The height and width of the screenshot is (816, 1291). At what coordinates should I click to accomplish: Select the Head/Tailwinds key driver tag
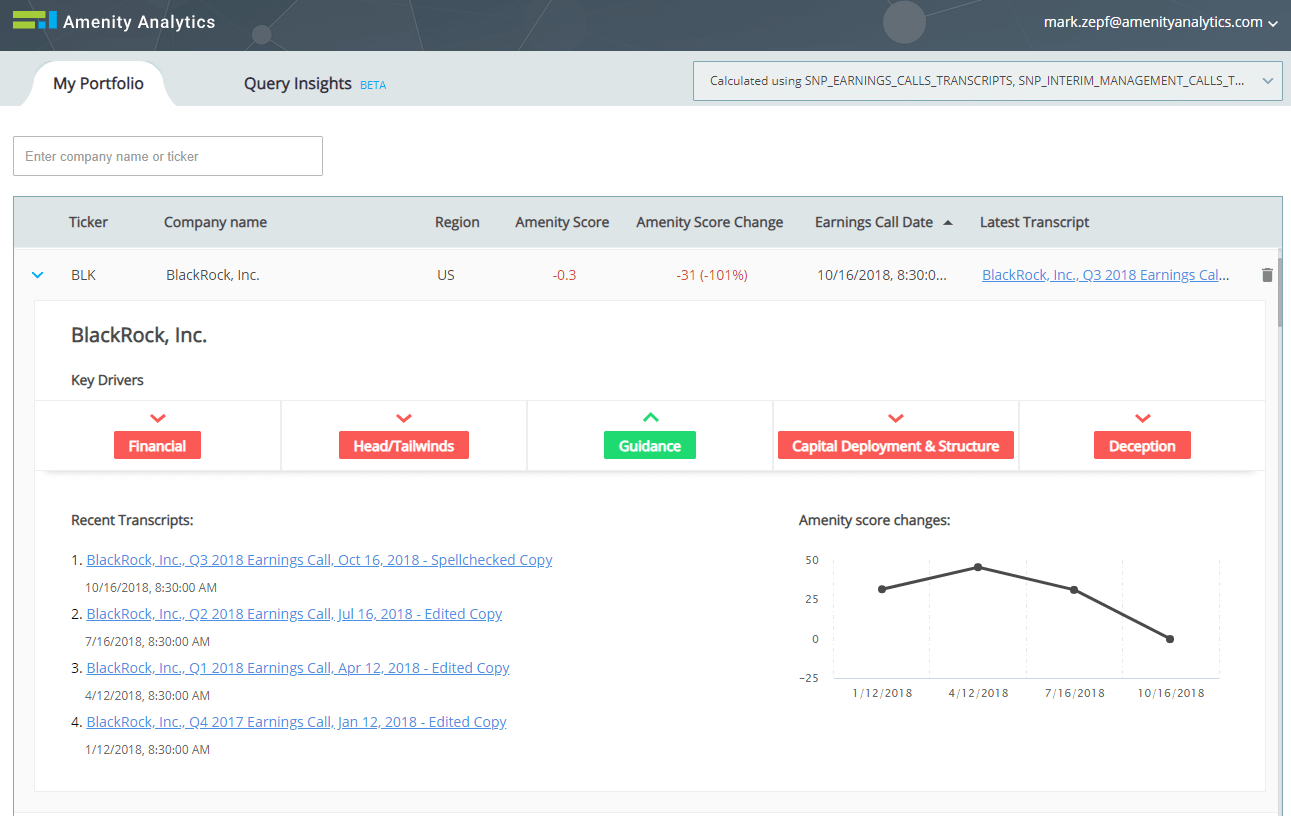coord(404,446)
